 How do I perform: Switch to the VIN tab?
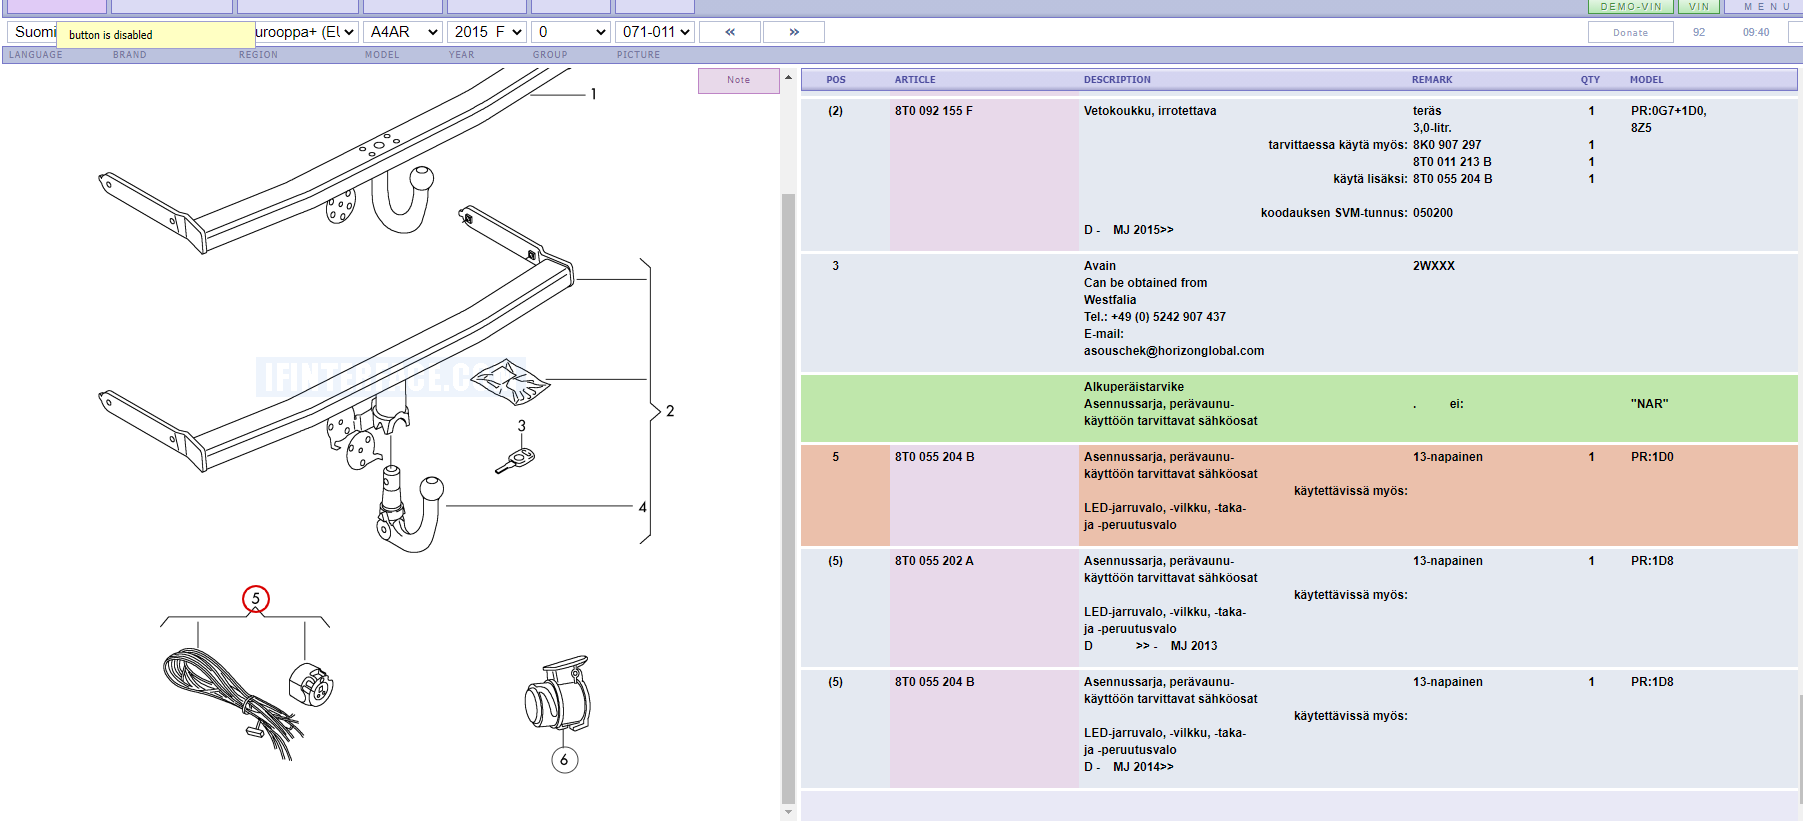pos(1699,6)
